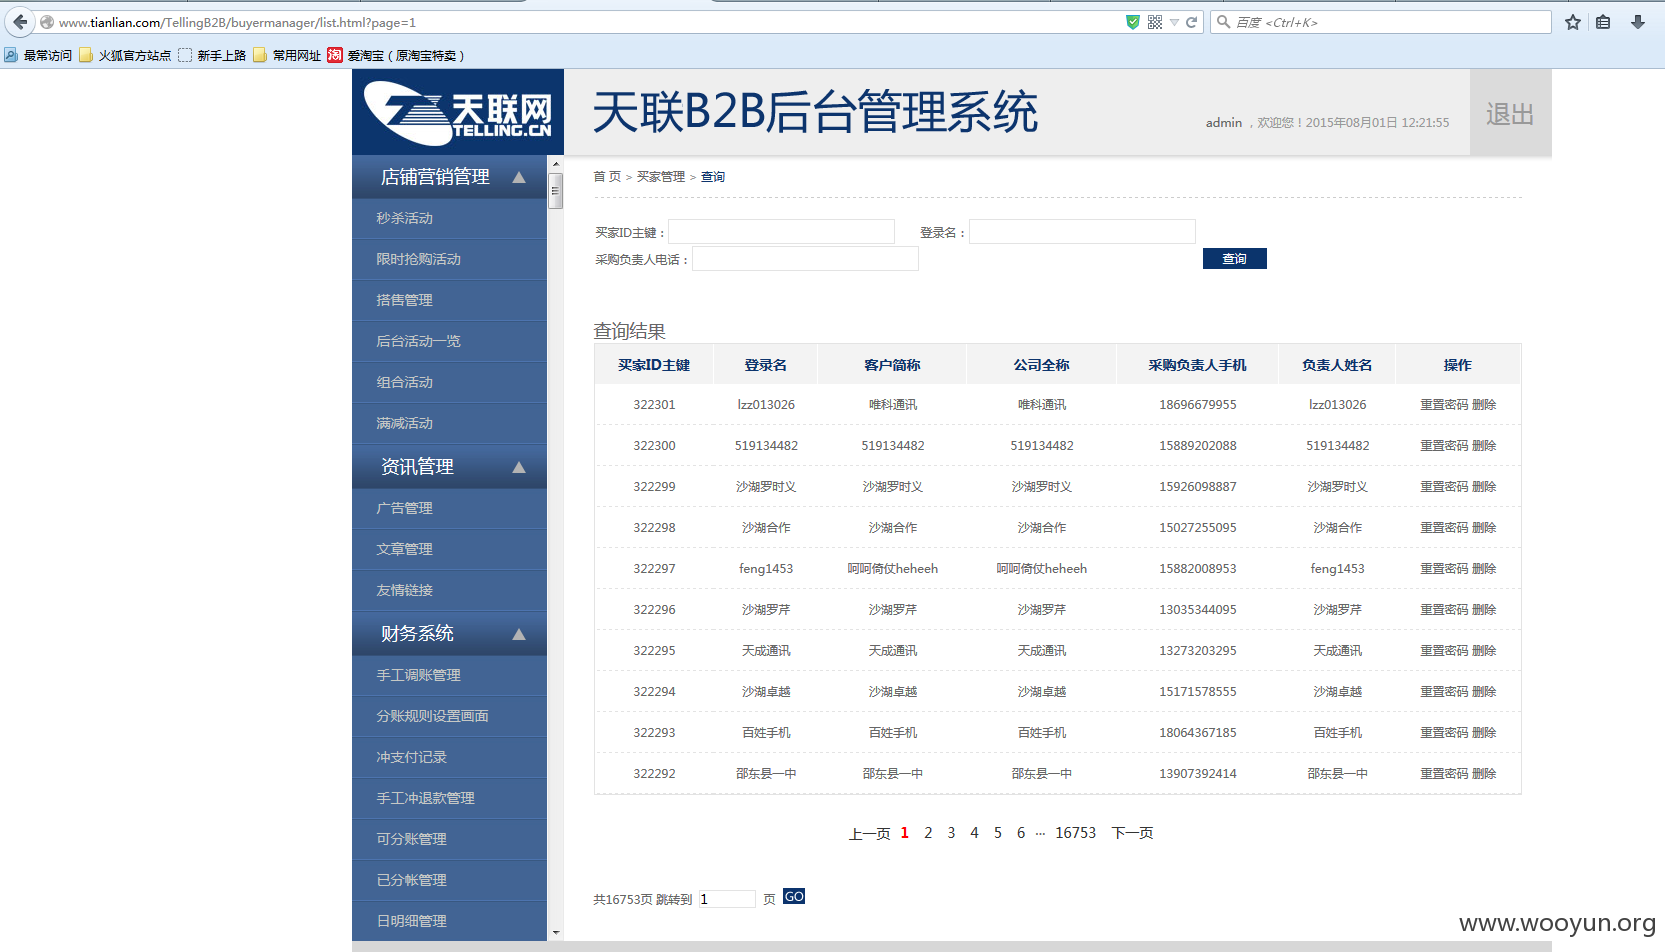Click the browser back arrow button
This screenshot has height=952, width=1665.
coord(20,22)
